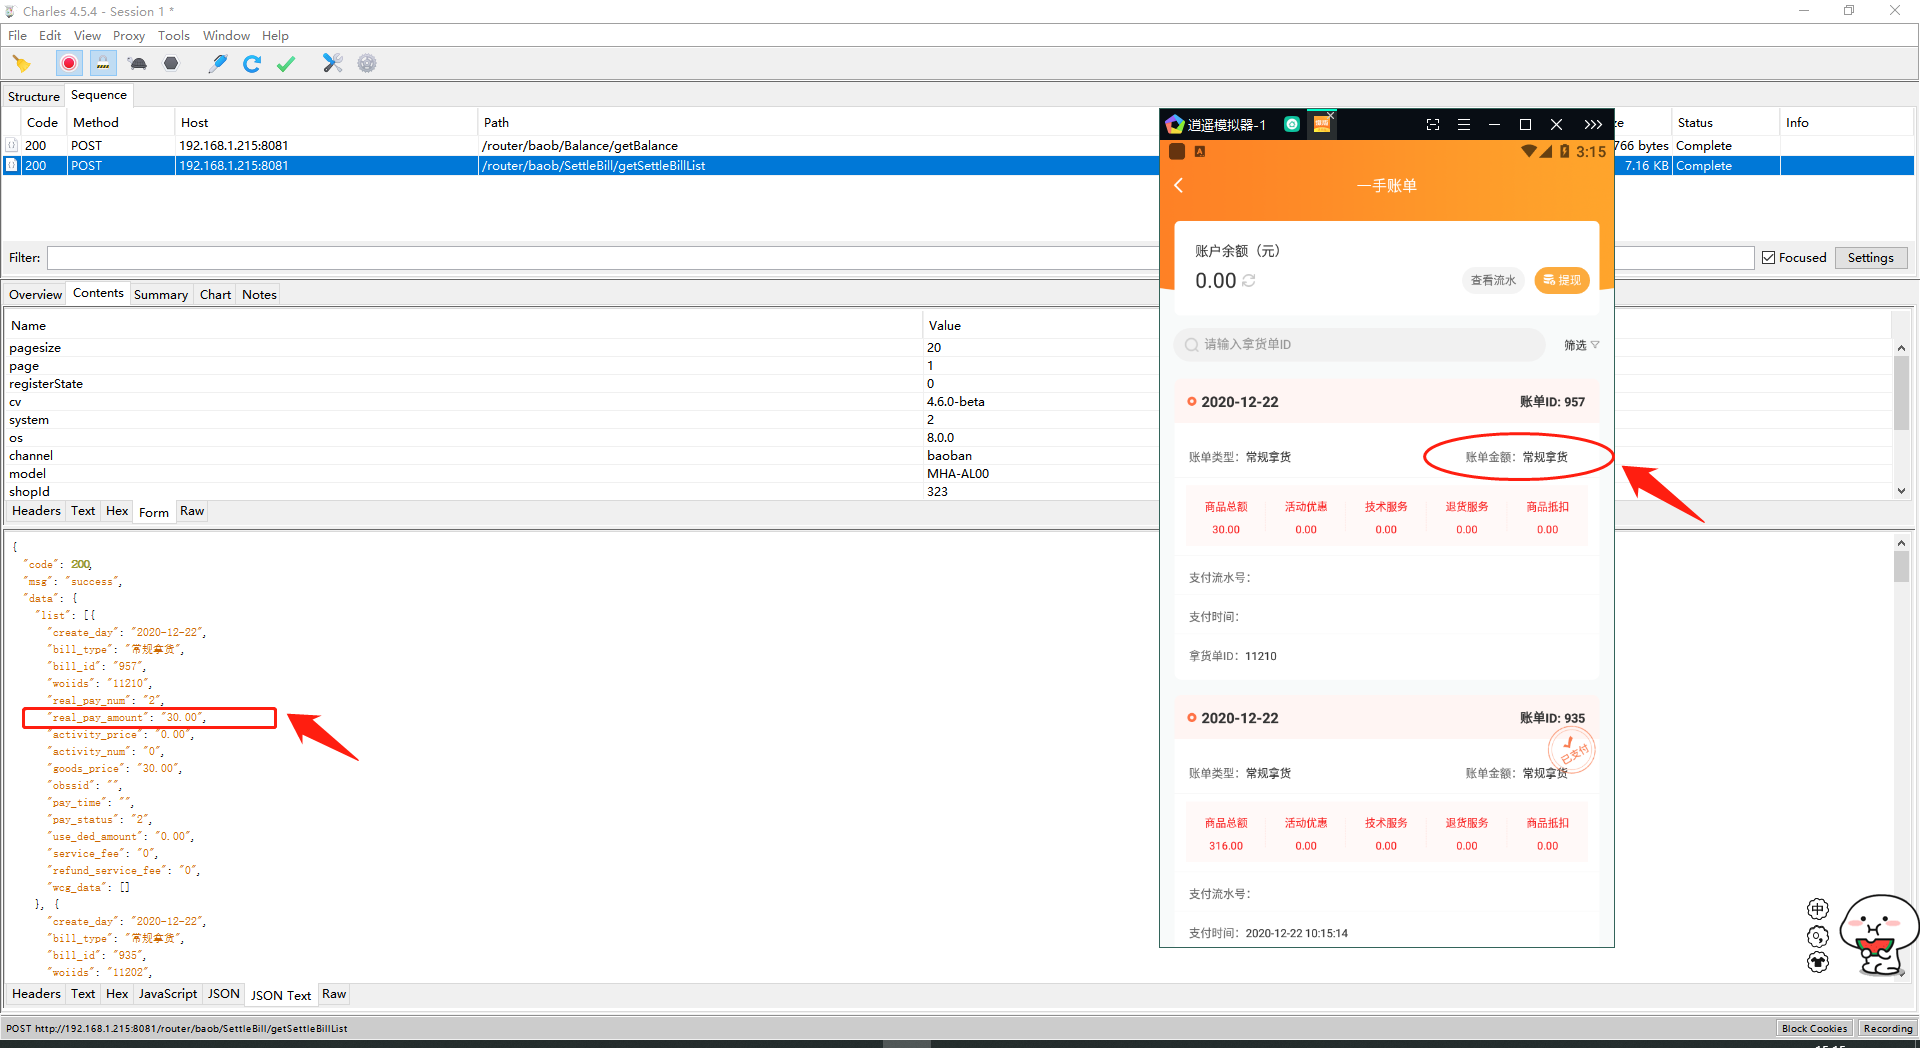Screen dimensions: 1920x1048
Task: Switch to the Structure tab
Action: (x=34, y=97)
